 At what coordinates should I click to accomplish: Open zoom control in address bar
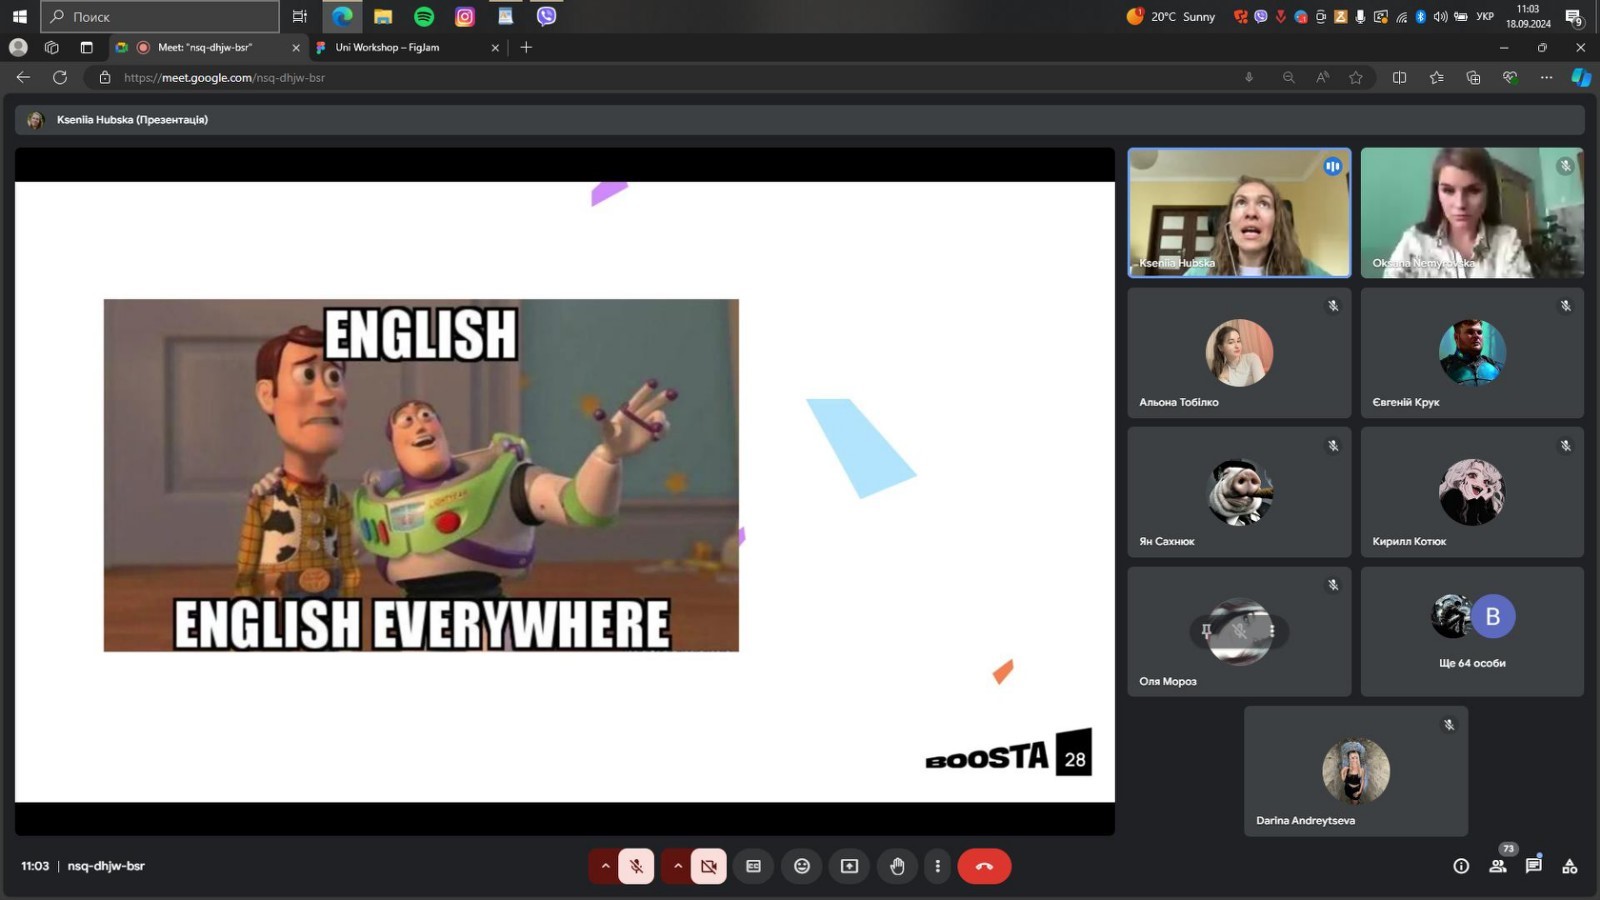[x=1288, y=77]
